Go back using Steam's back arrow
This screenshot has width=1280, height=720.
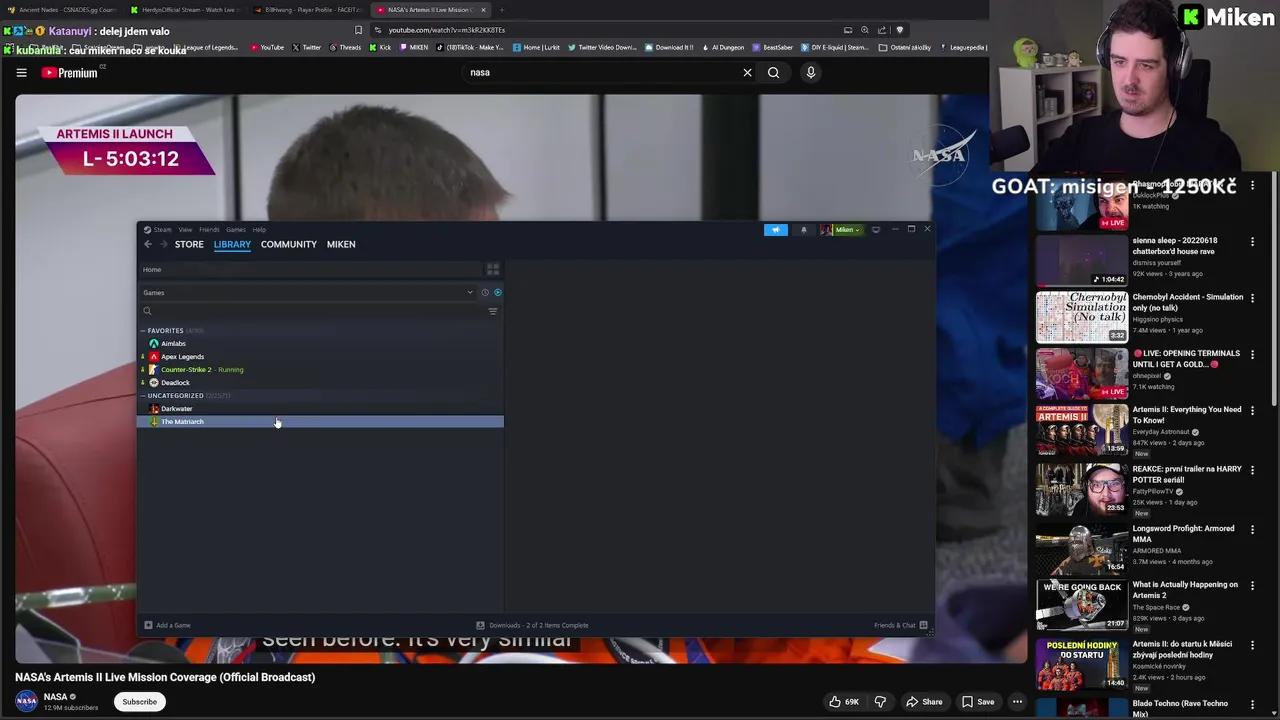click(148, 244)
